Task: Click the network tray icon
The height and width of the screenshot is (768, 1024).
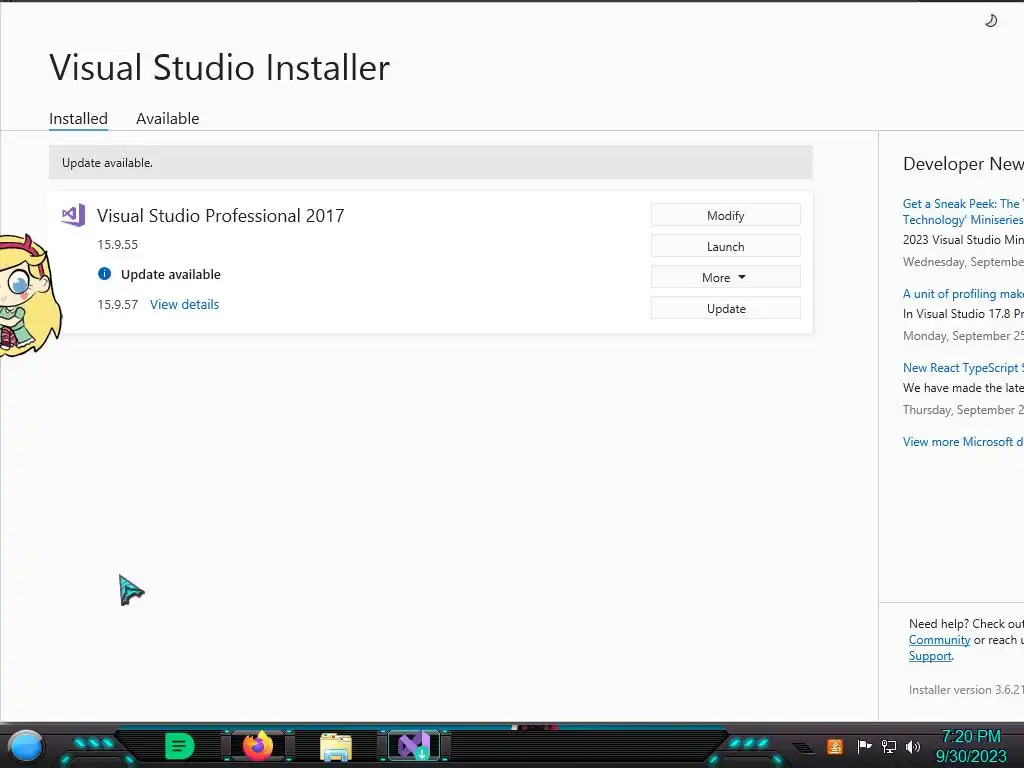Action: (889, 746)
